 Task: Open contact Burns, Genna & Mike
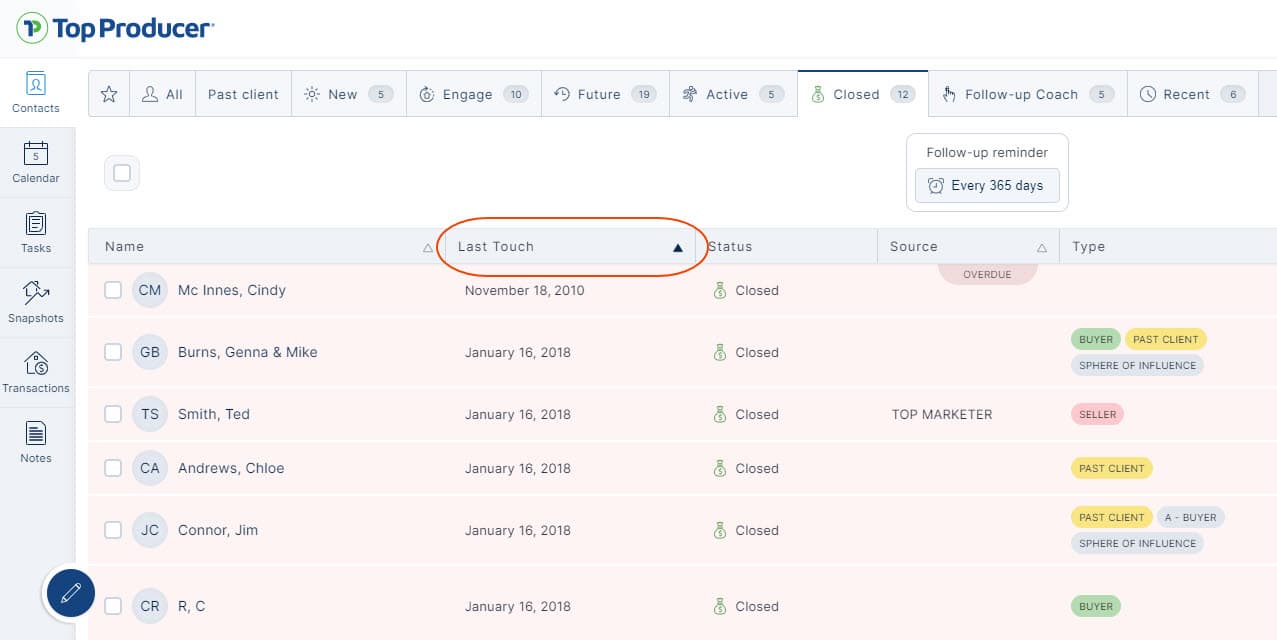[247, 352]
